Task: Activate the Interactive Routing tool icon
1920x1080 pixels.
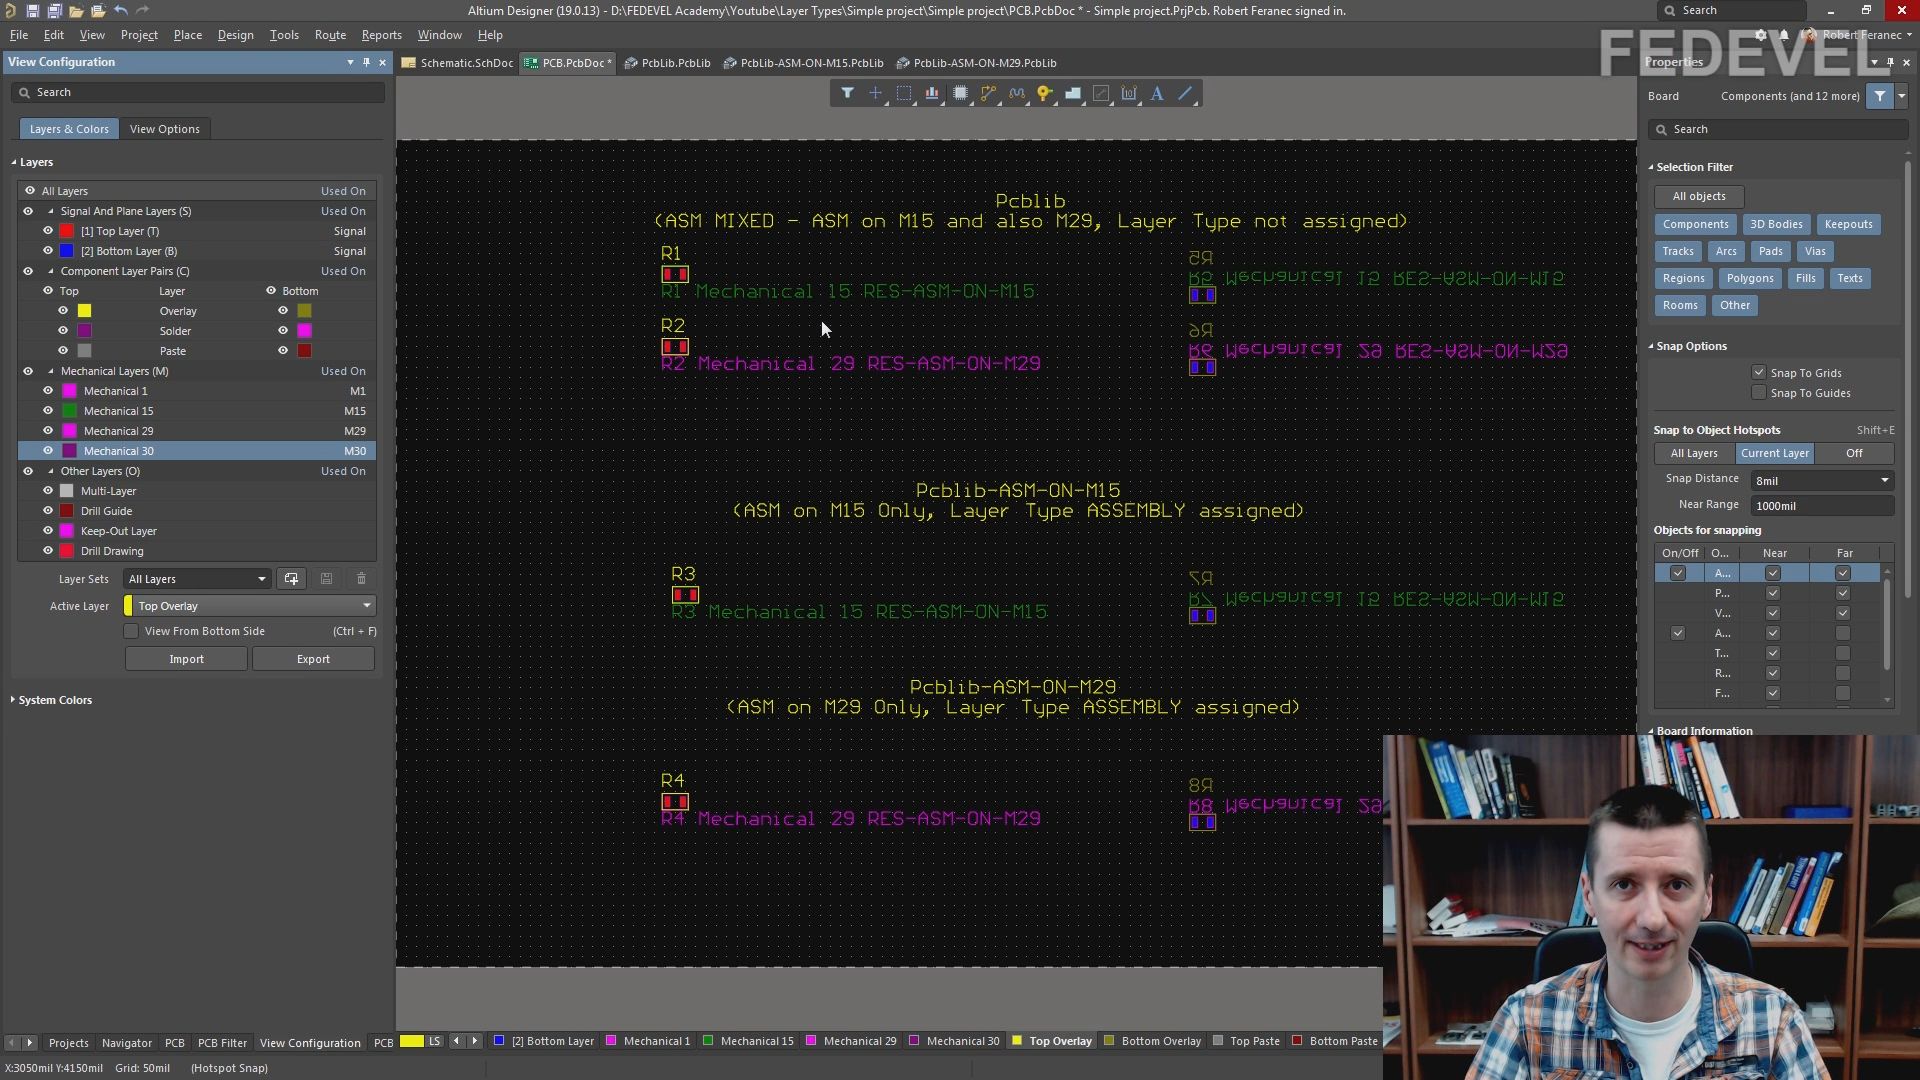Action: coord(988,94)
